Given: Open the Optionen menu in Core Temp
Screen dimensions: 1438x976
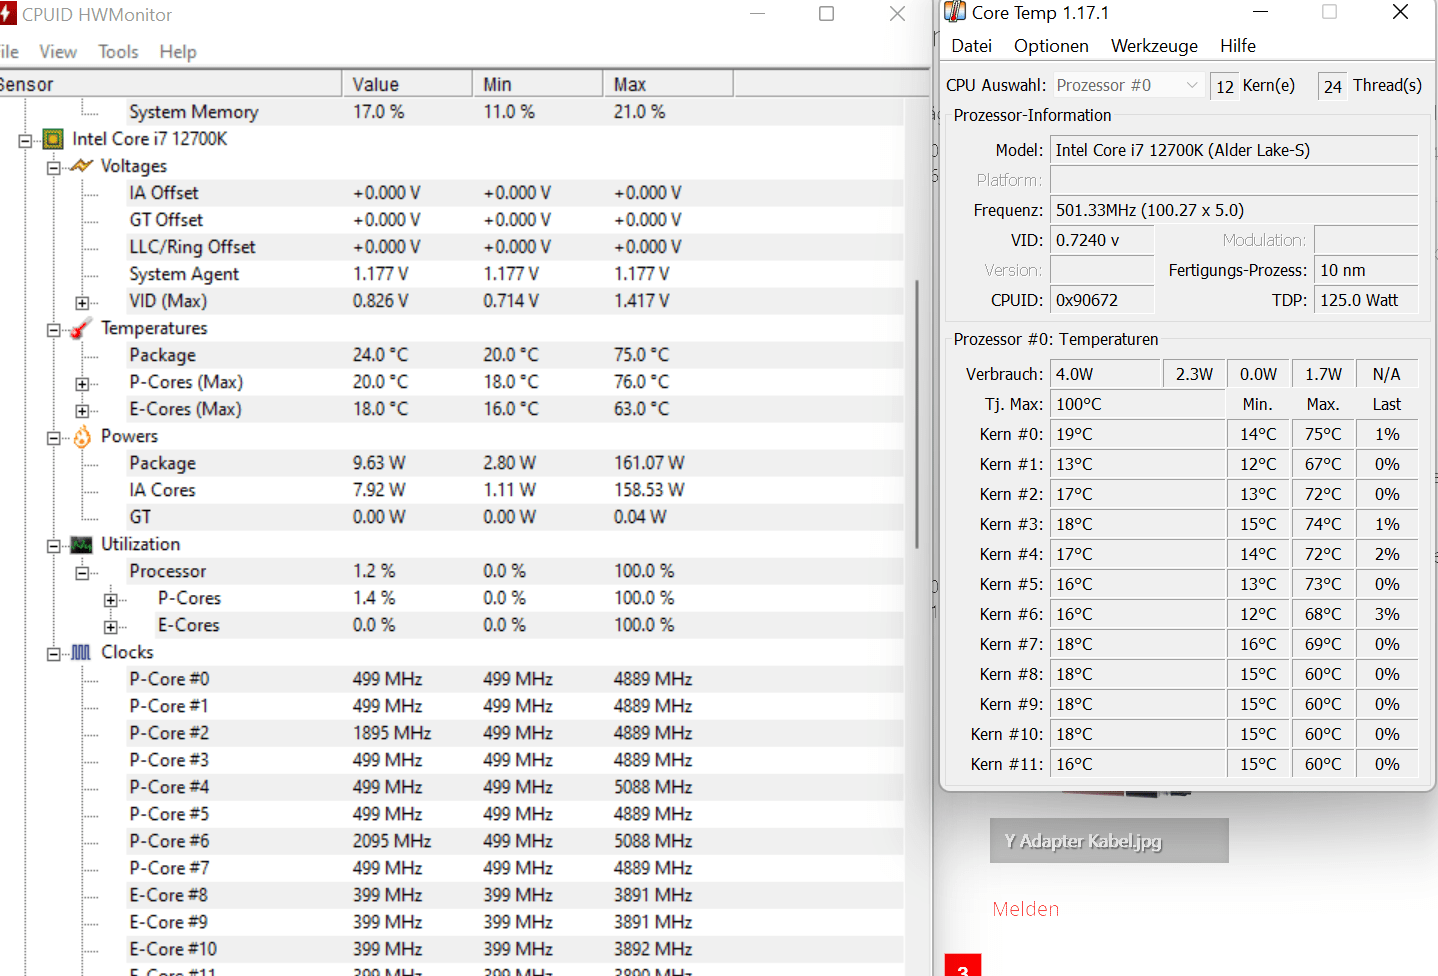Looking at the screenshot, I should 1051,45.
